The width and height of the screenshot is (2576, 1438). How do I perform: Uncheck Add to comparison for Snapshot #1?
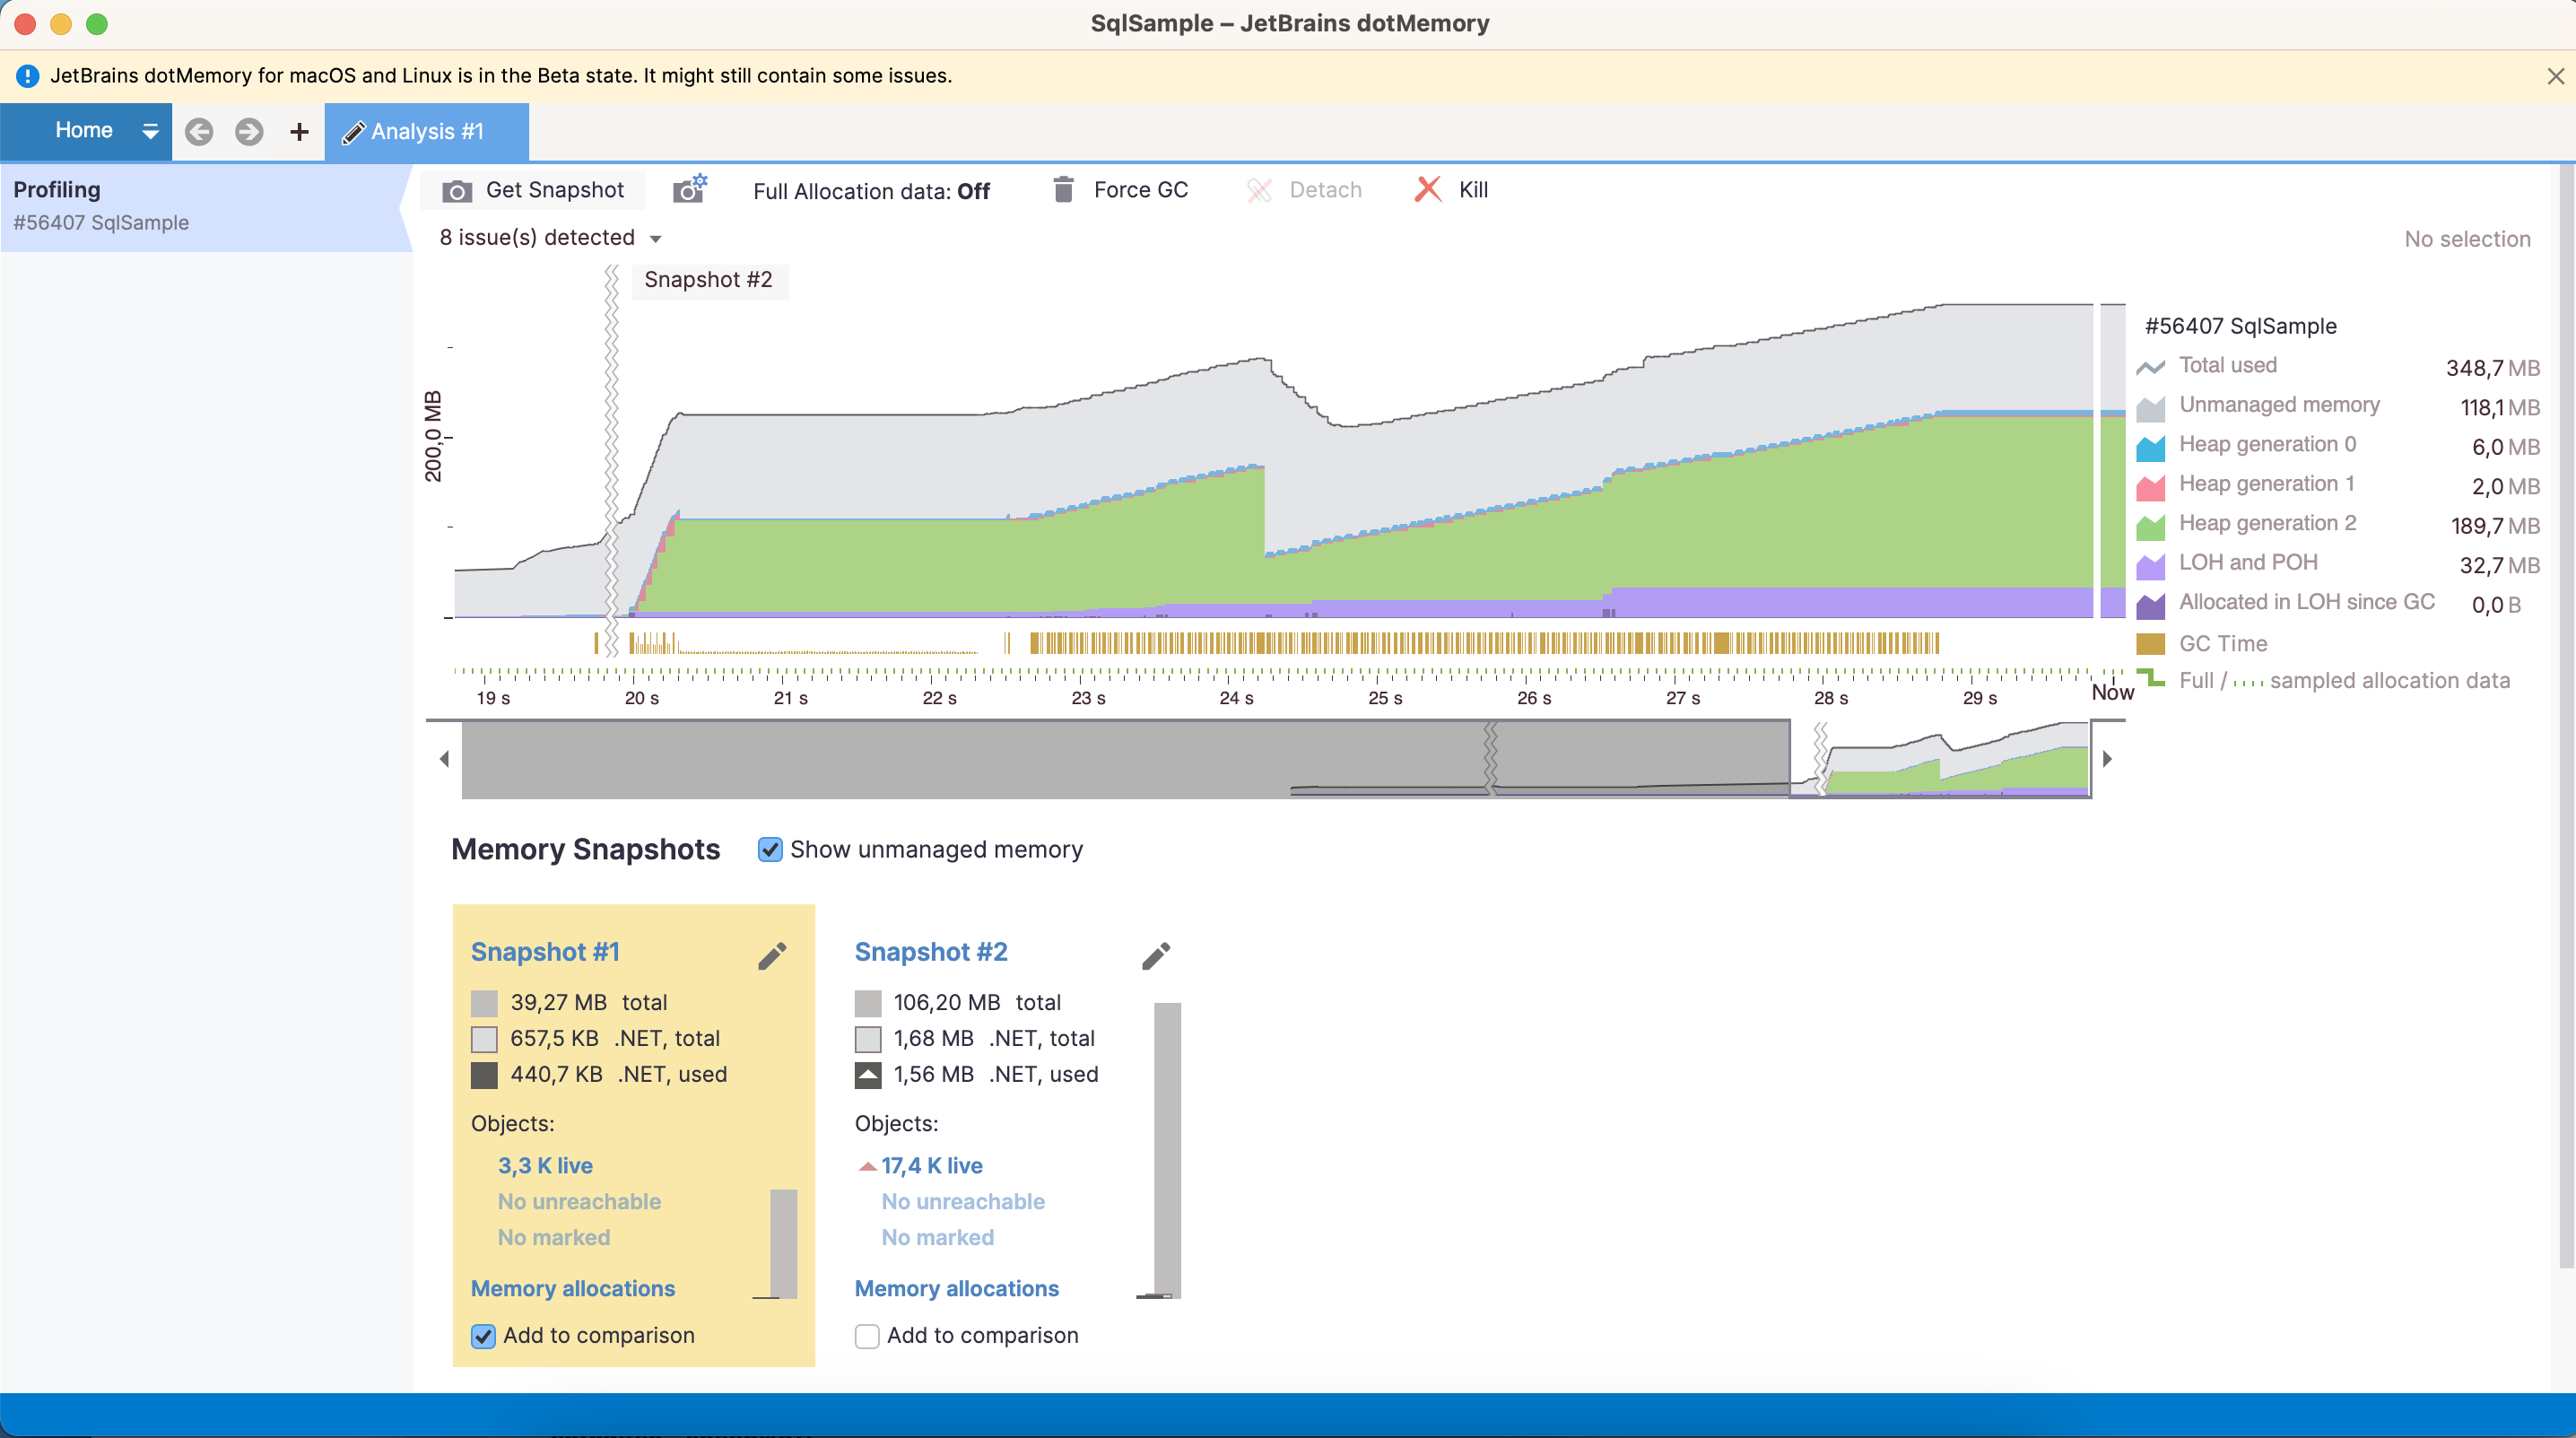483,1336
